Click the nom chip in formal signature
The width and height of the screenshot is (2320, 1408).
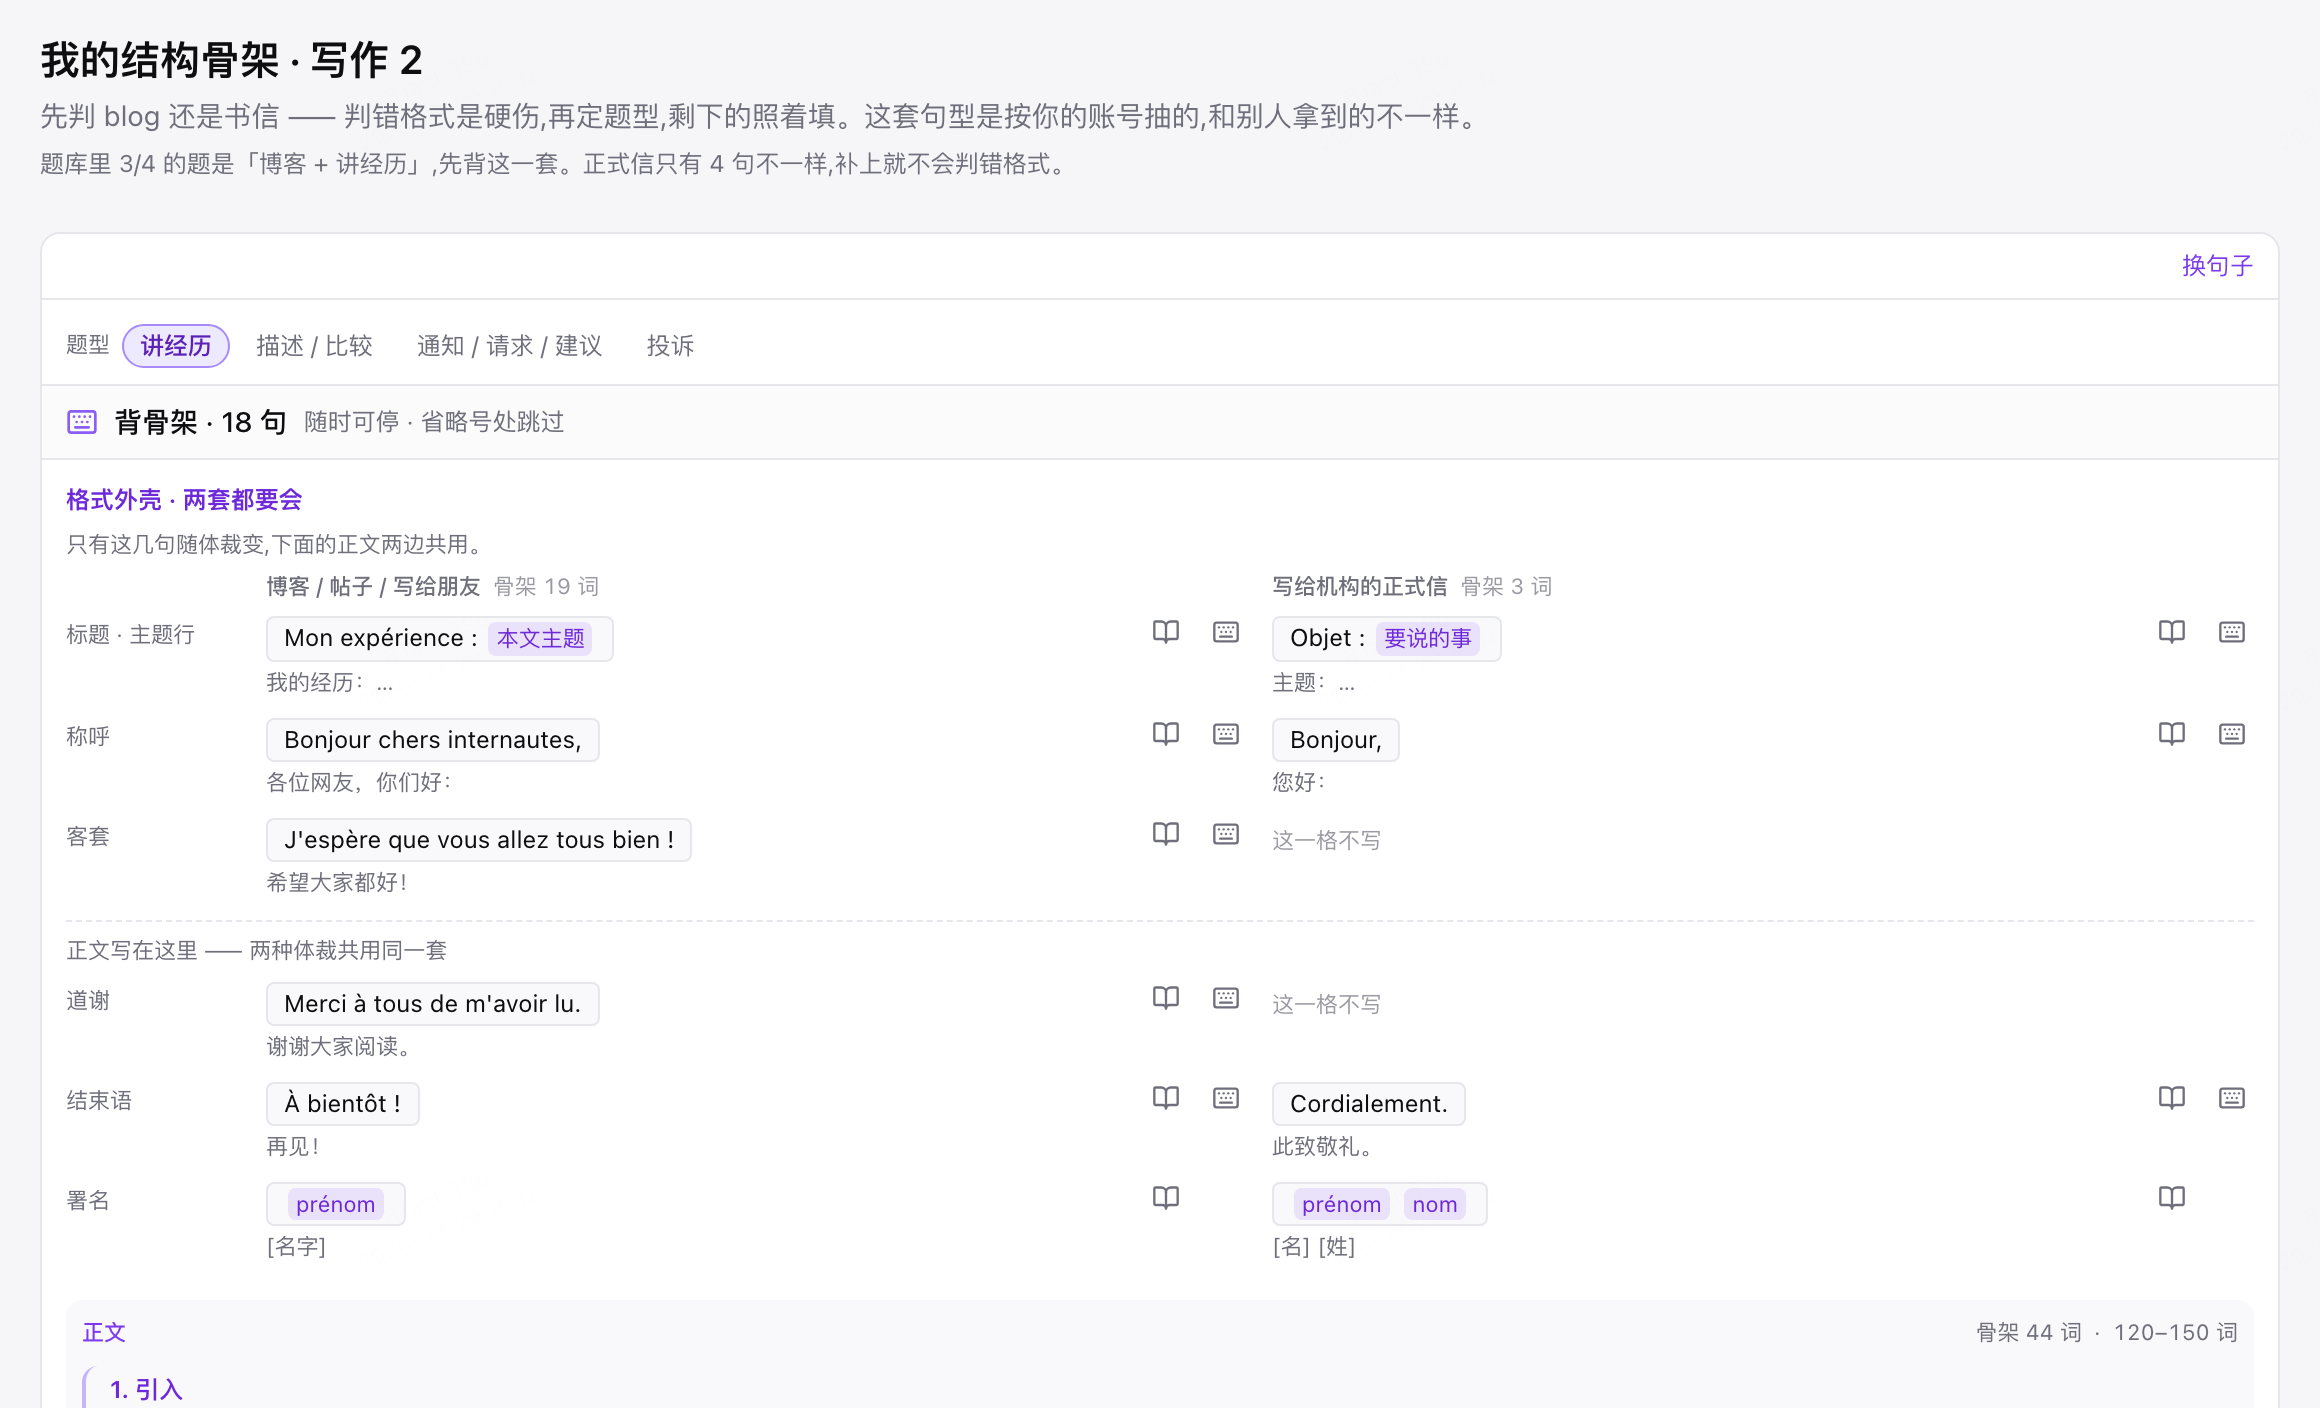1434,1204
